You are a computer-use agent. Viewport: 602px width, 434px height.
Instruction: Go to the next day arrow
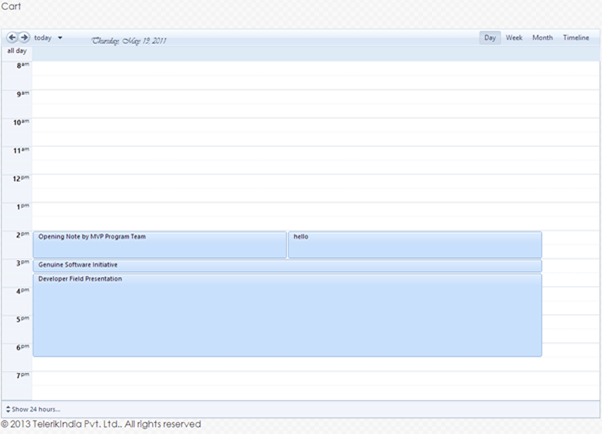pos(24,38)
